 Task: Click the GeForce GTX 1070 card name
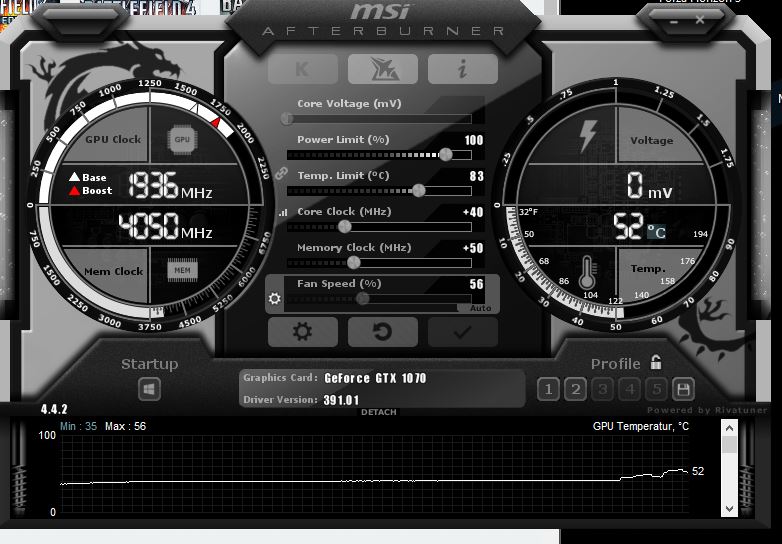tap(375, 378)
